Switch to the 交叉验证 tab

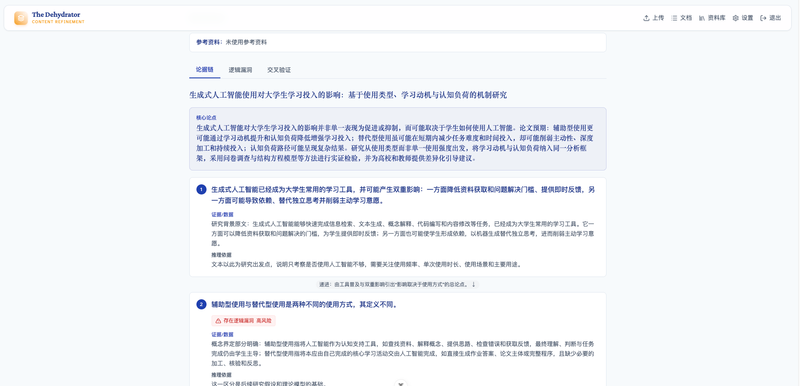[279, 70]
